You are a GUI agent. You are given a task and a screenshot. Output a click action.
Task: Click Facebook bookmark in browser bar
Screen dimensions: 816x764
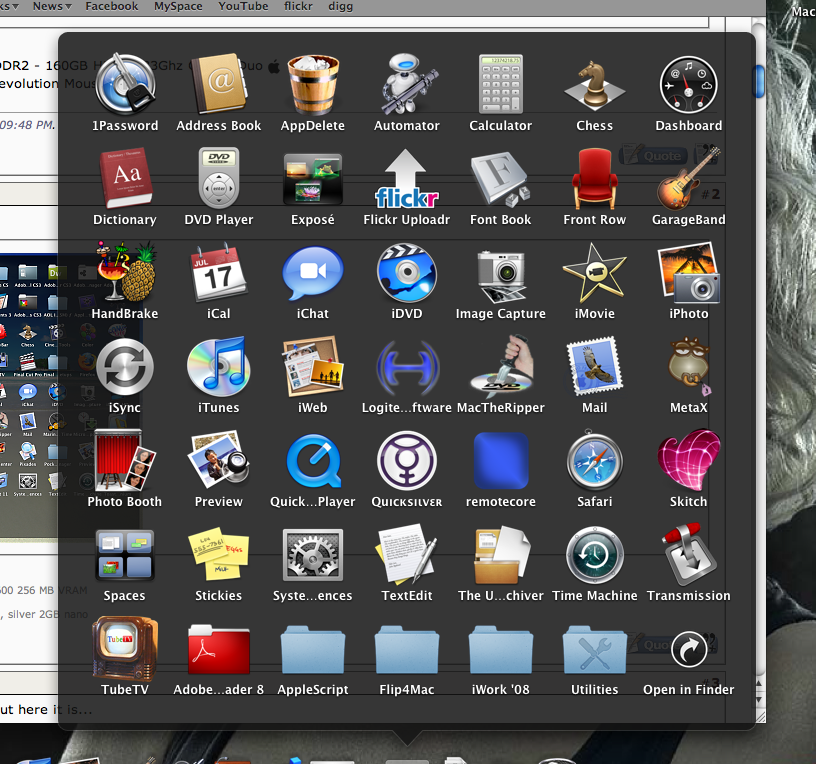pyautogui.click(x=112, y=6)
